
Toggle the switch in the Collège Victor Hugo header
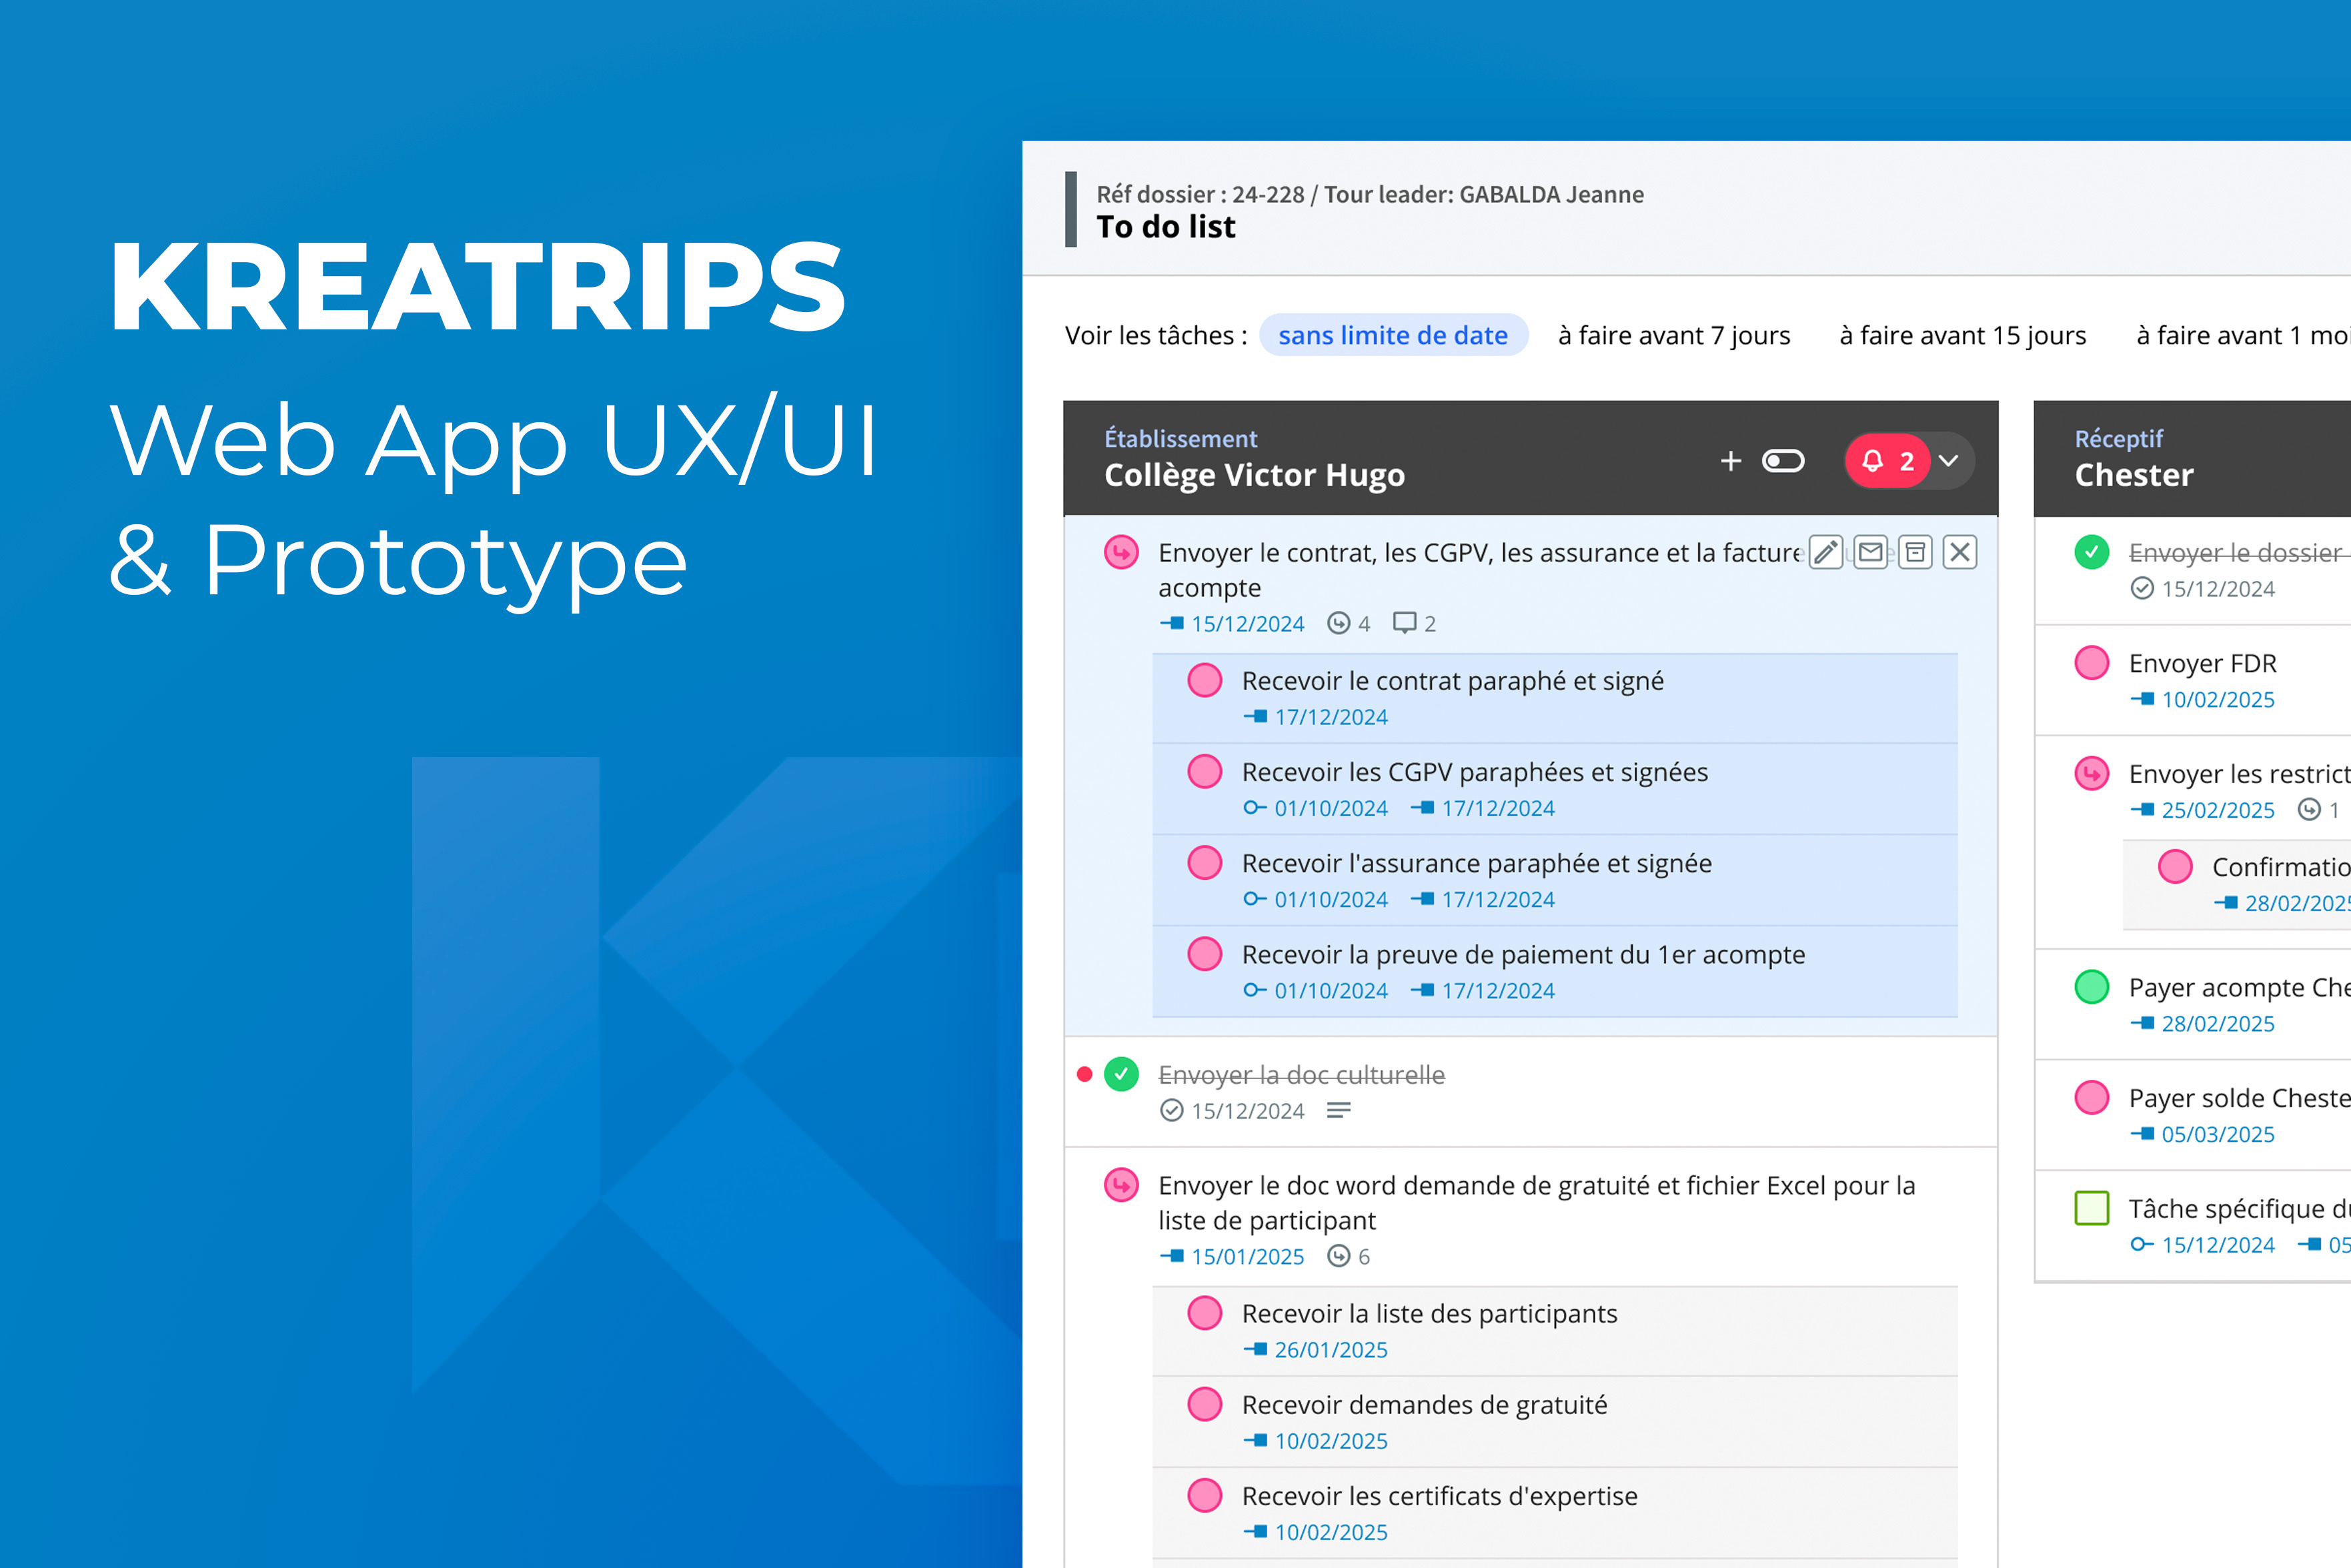point(1783,461)
